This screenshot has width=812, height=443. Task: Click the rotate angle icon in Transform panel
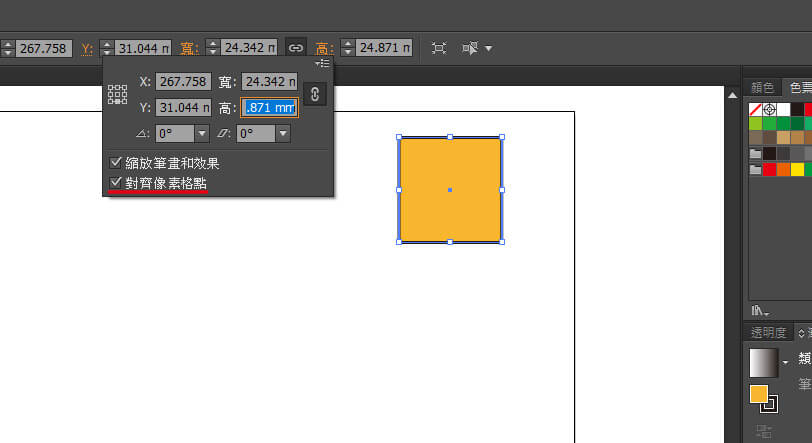142,134
